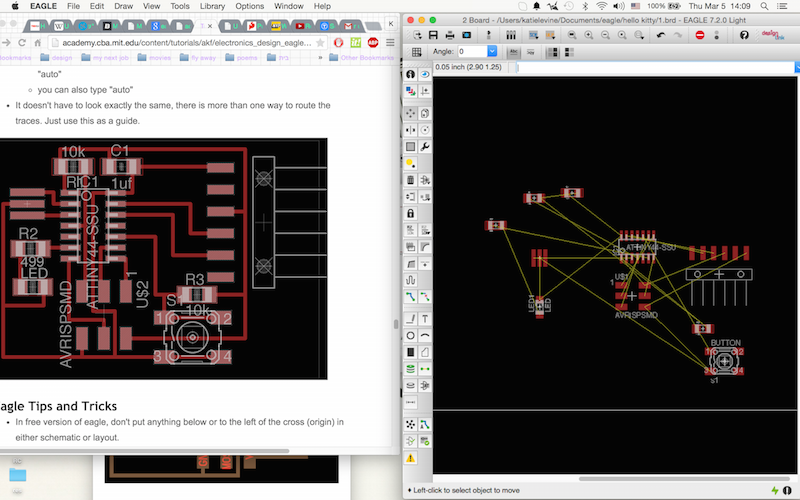Toggle the left grid-blocks option button
Image resolution: width=800 pixels, height=500 pixels.
(553, 52)
